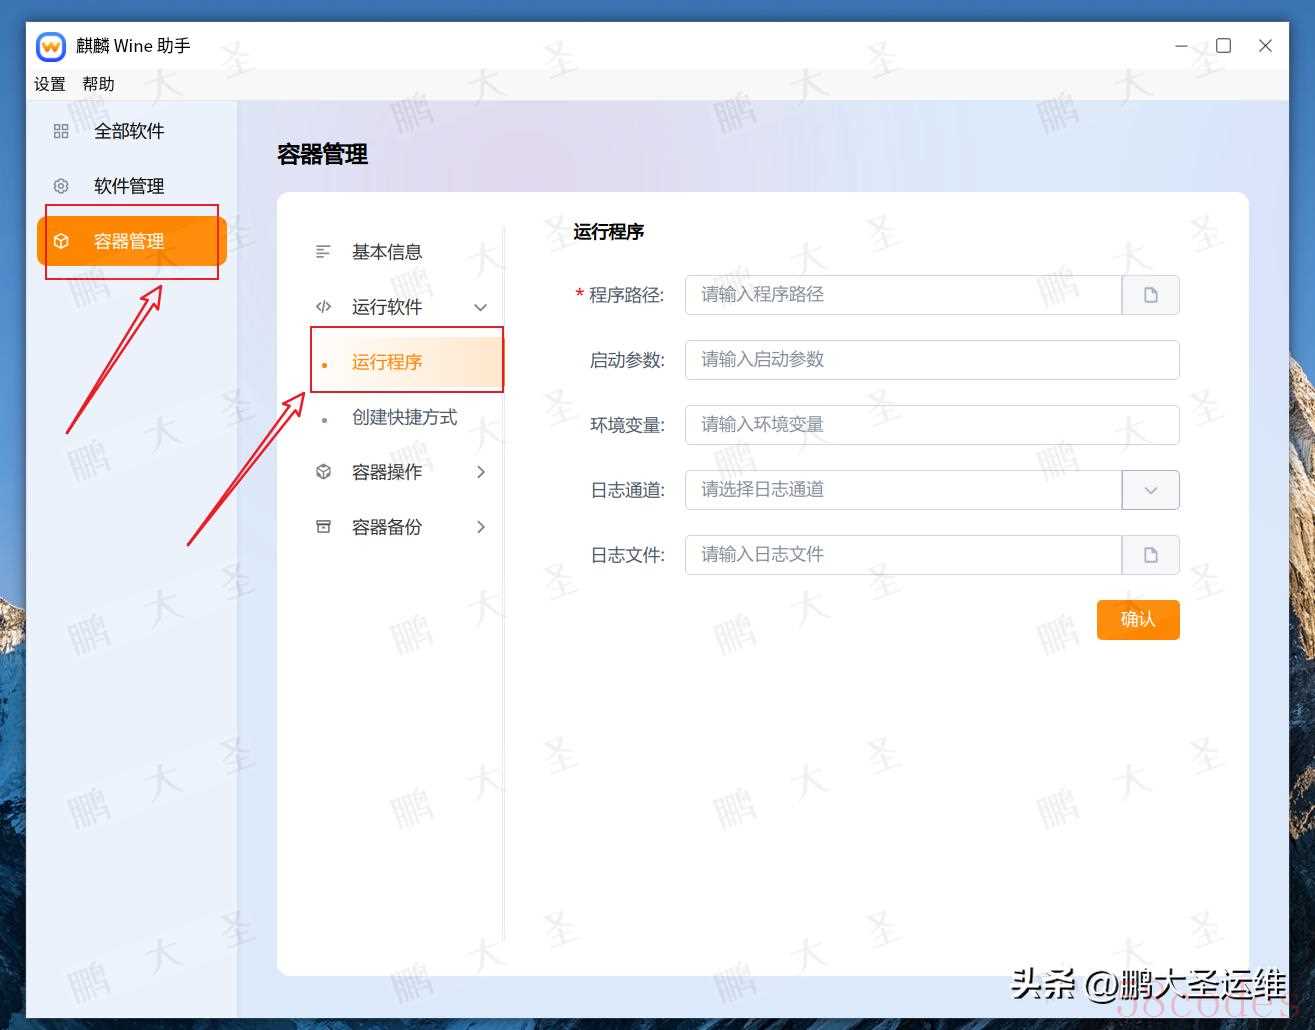Open the 帮助 menu
The height and width of the screenshot is (1030, 1315).
tap(98, 84)
